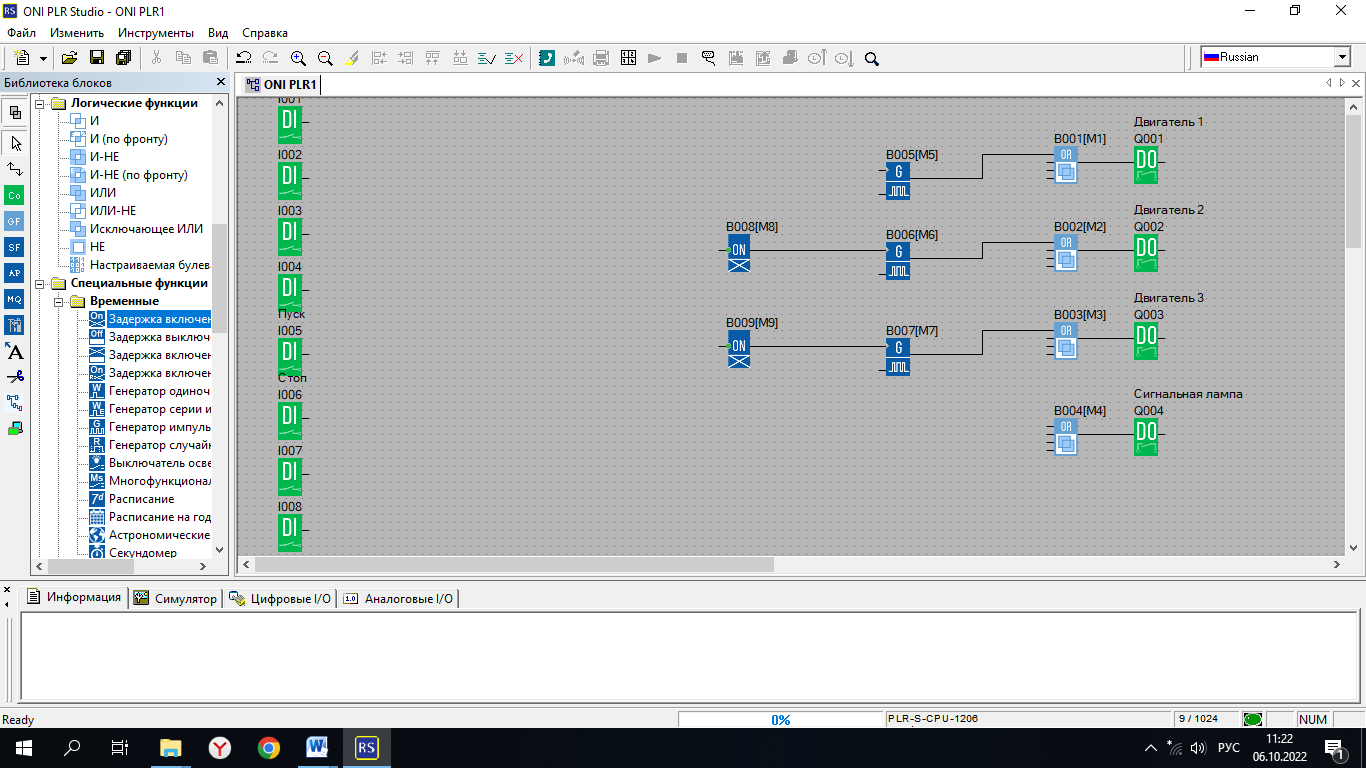This screenshot has width=1366, height=768.
Task: Select the ONI PLR1 document tab
Action: (x=281, y=85)
